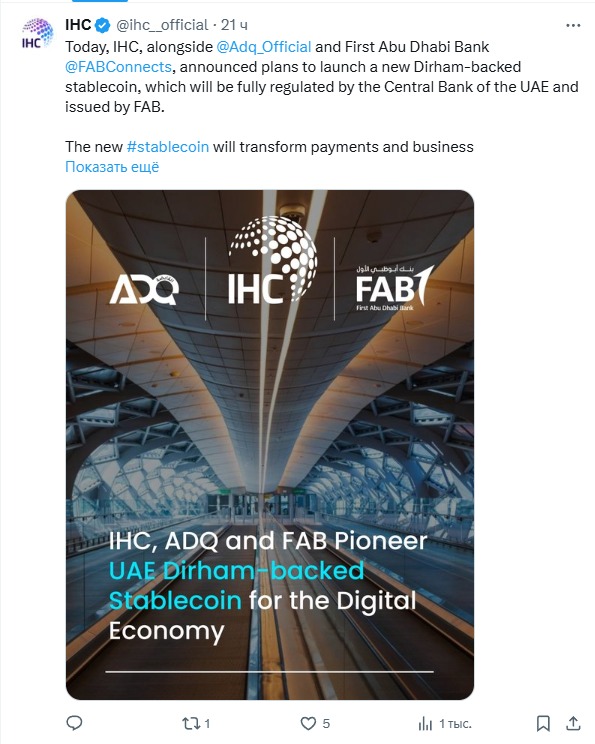Share the post via upload icon
This screenshot has width=595, height=744.
[x=573, y=723]
